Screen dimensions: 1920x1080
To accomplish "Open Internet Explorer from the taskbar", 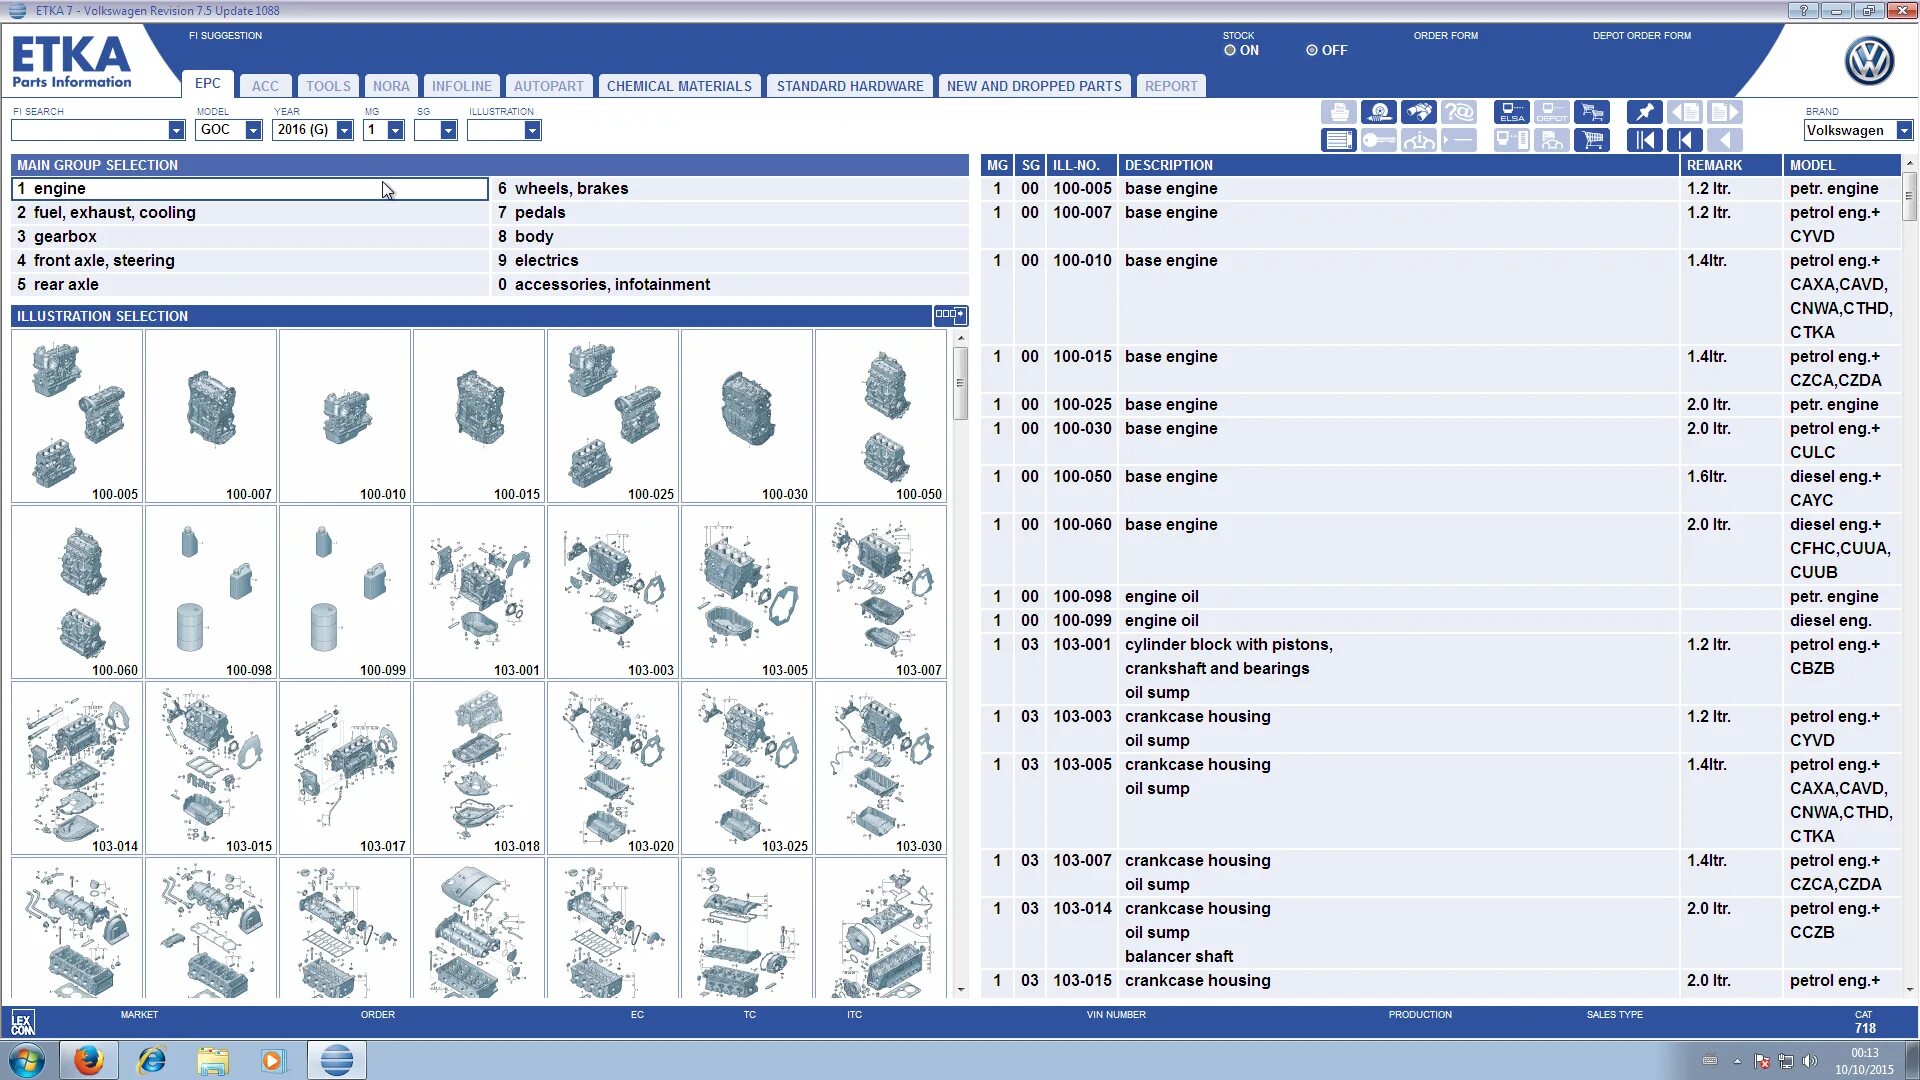I will pos(151,1060).
